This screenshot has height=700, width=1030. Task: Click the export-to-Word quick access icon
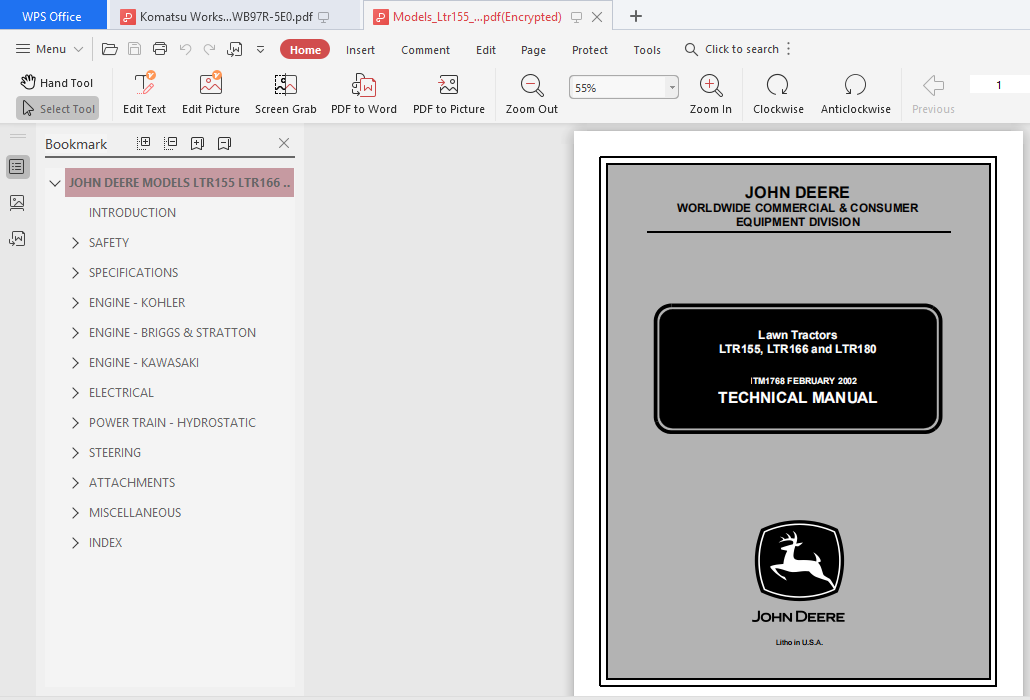coord(235,49)
